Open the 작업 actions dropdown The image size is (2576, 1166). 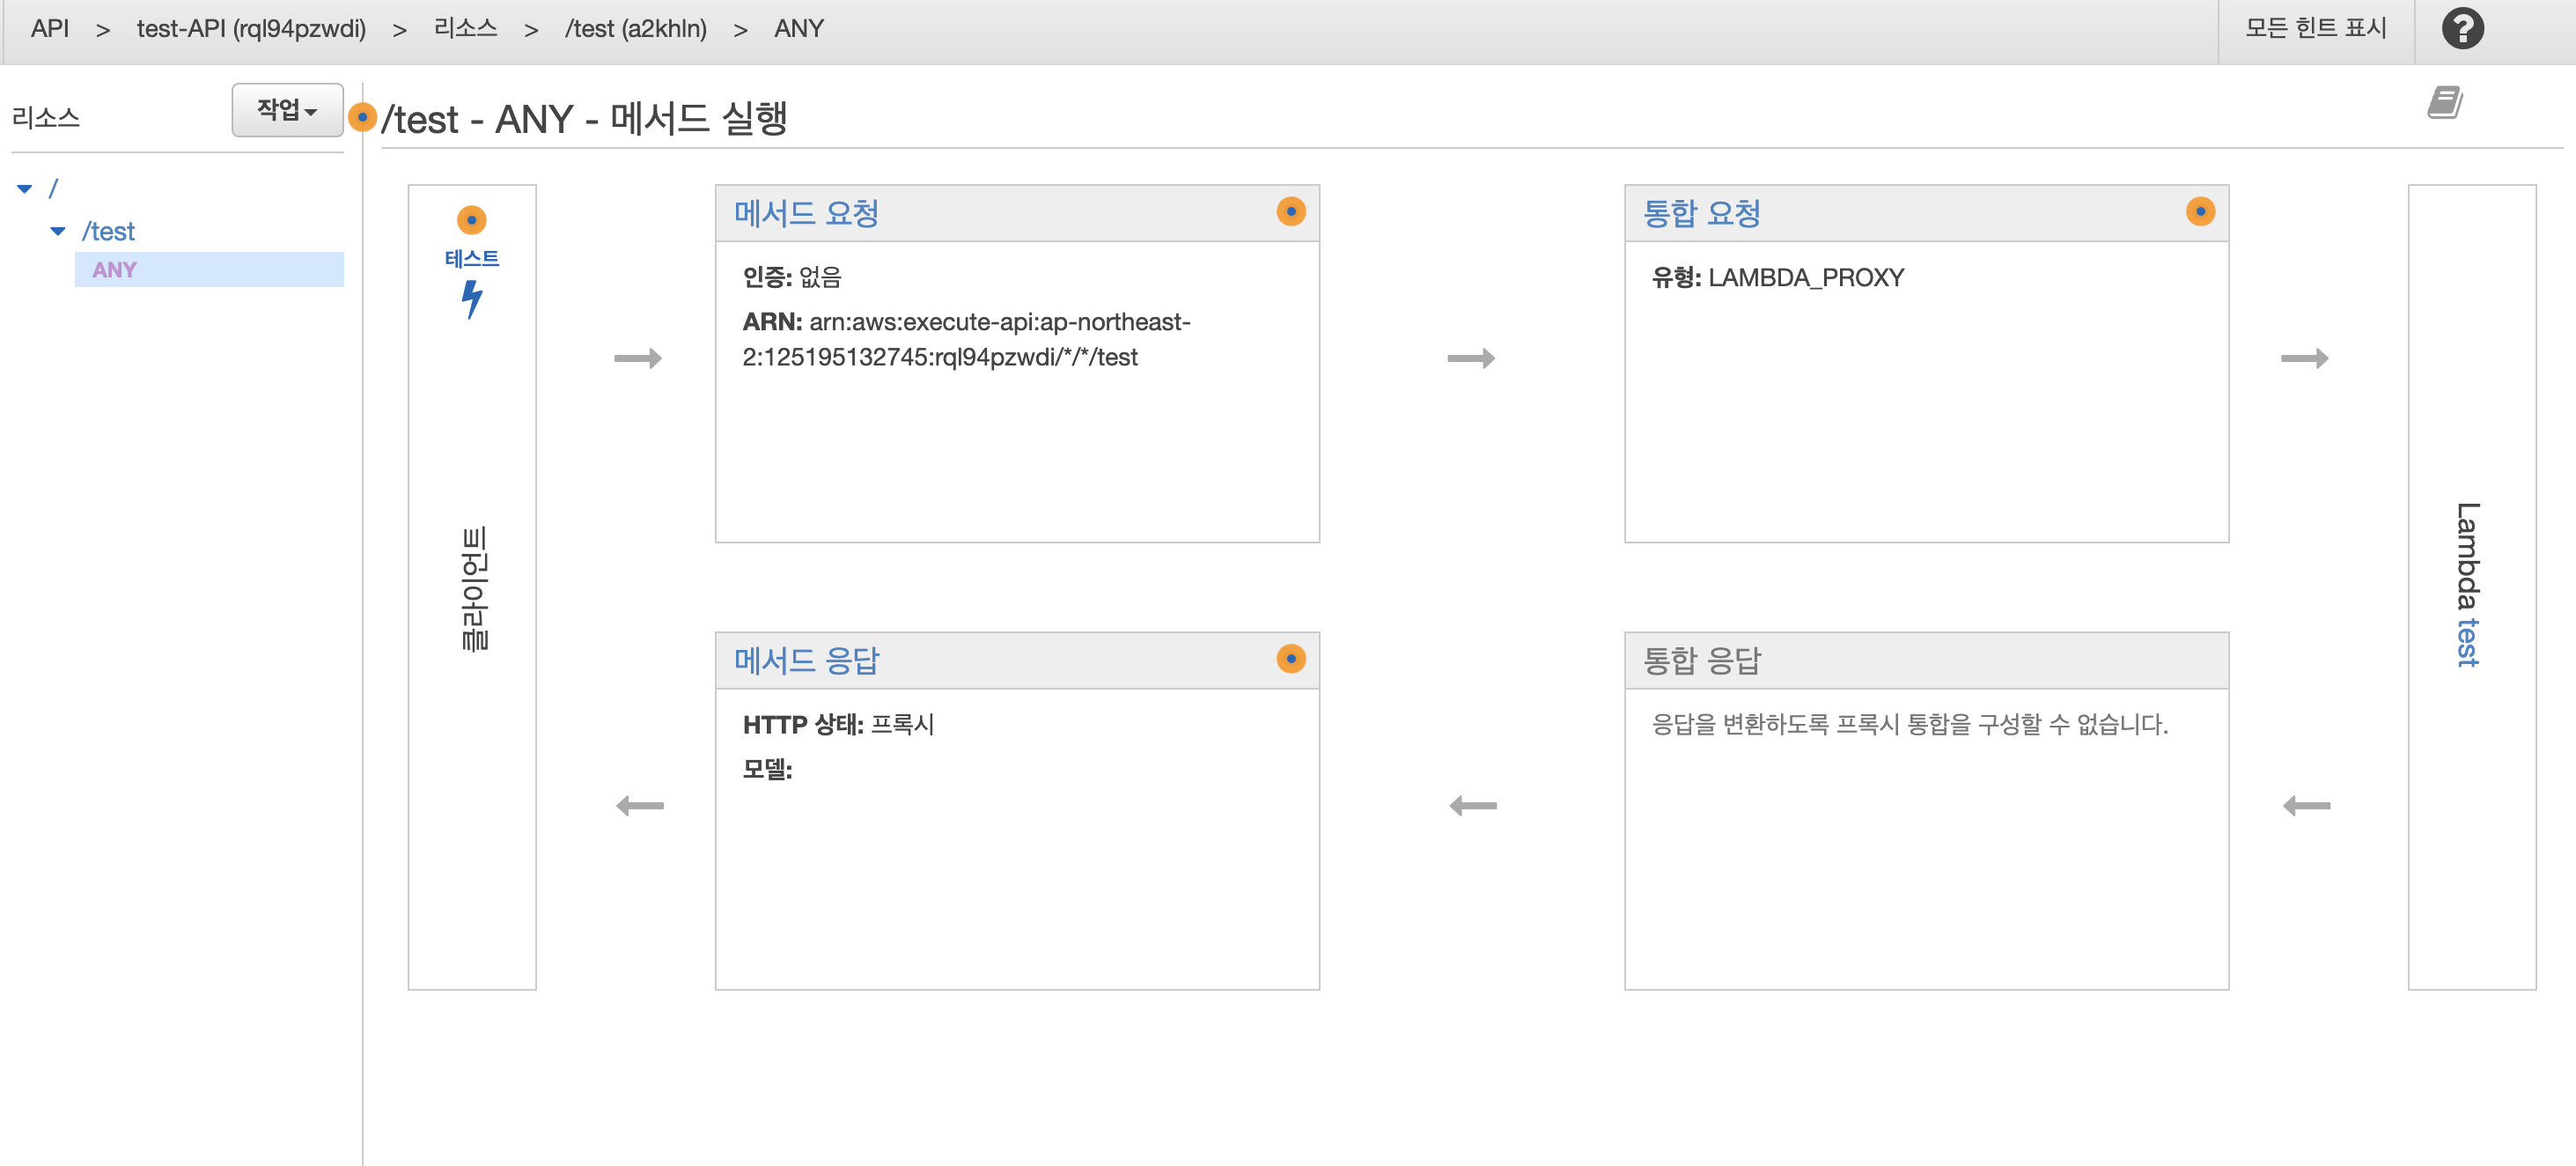287,110
